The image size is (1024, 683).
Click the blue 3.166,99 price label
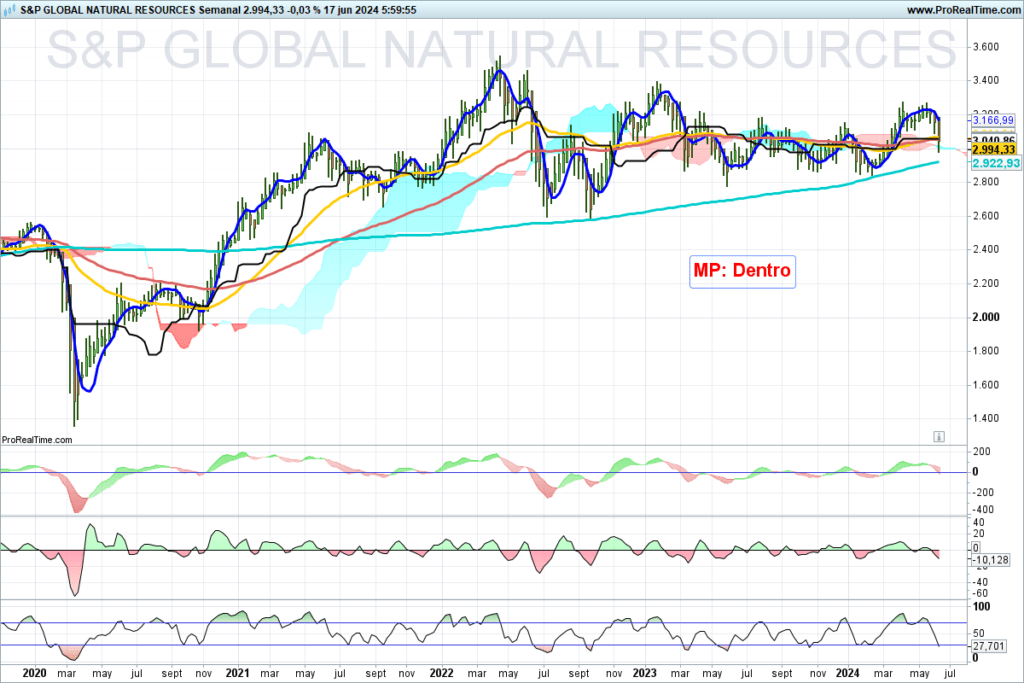click(993, 120)
